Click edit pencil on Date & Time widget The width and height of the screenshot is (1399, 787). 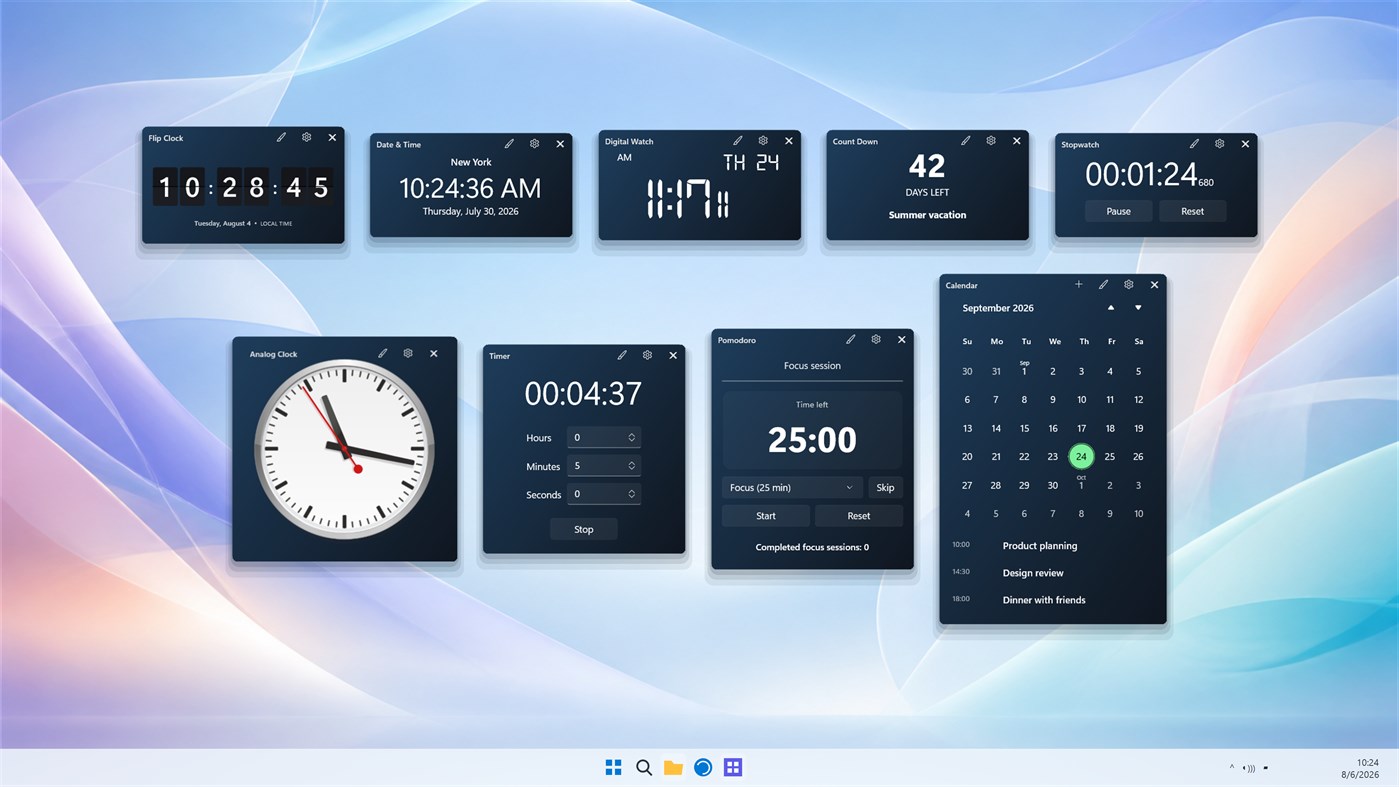pyautogui.click(x=509, y=144)
